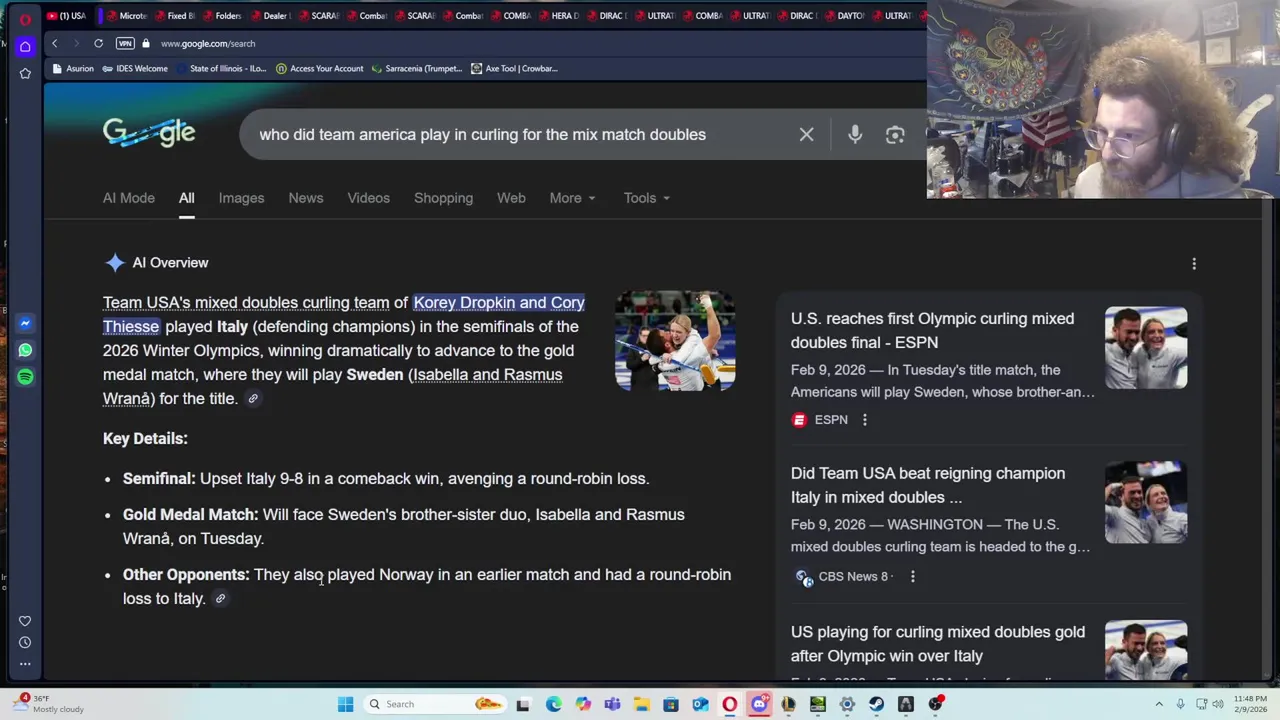The image size is (1280, 720).
Task: Select the Images search tab
Action: (241, 198)
